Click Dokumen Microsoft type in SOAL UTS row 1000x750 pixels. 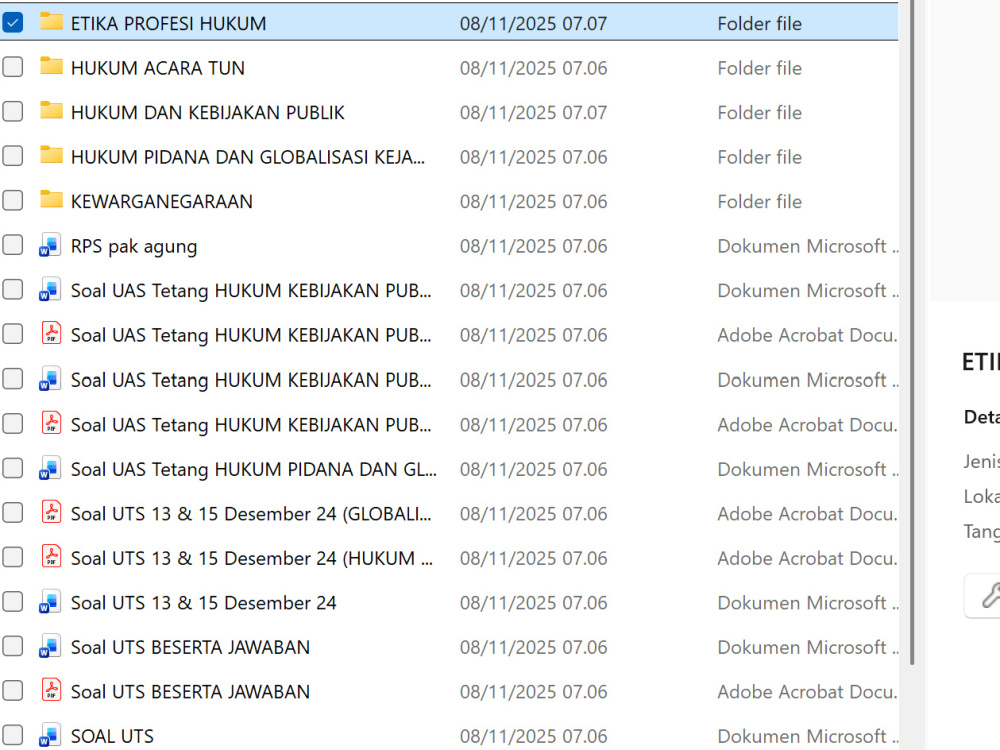pyautogui.click(x=807, y=737)
